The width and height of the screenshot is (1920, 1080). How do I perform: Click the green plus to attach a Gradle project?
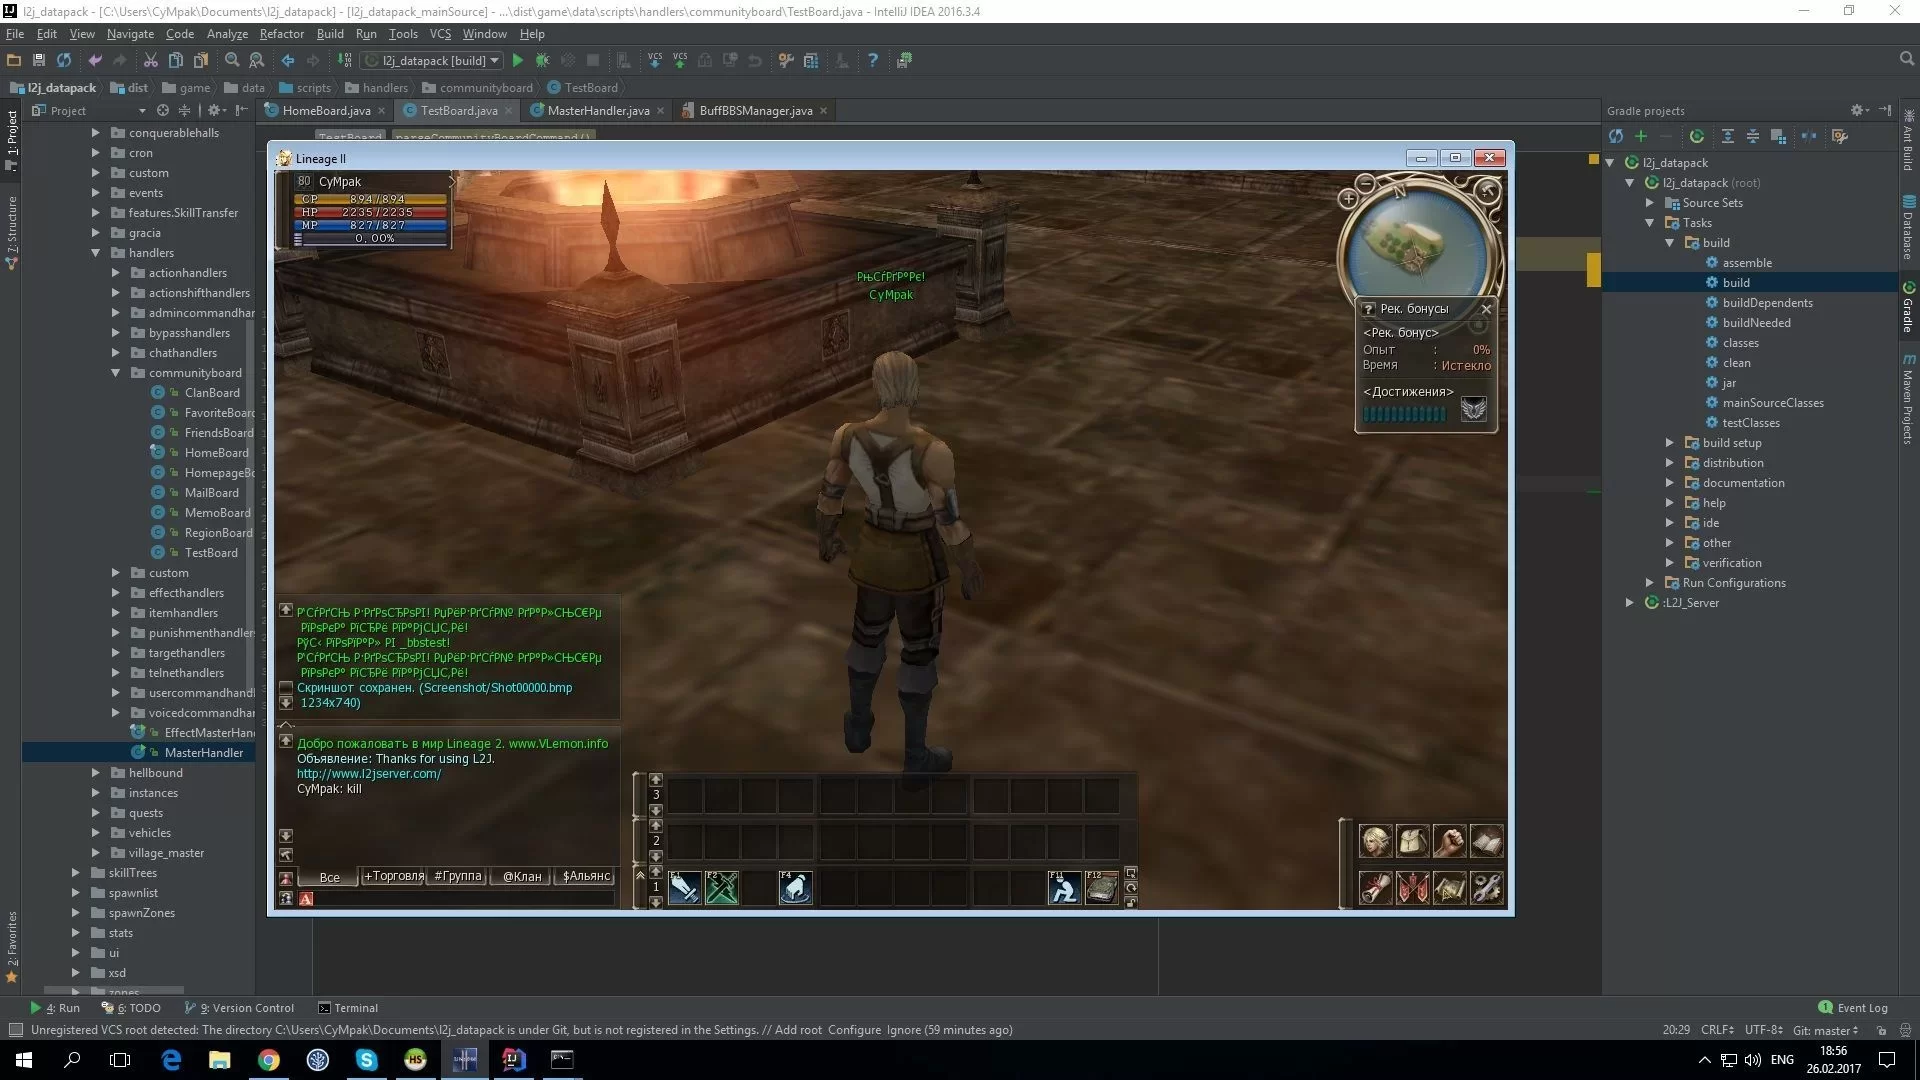coord(1641,136)
